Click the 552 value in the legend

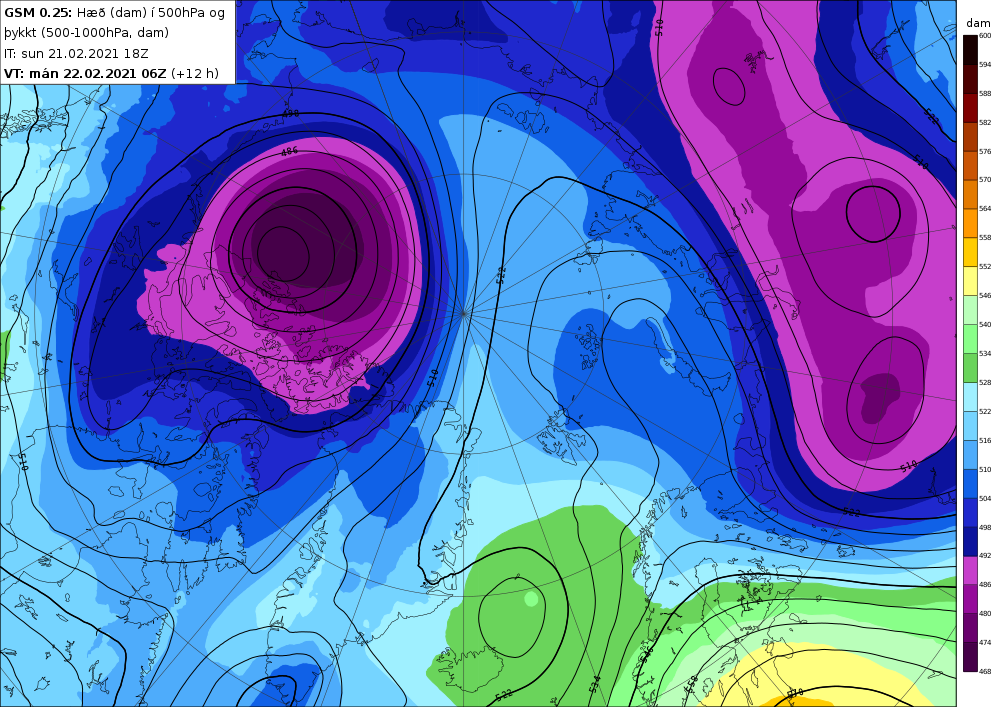click(985, 266)
